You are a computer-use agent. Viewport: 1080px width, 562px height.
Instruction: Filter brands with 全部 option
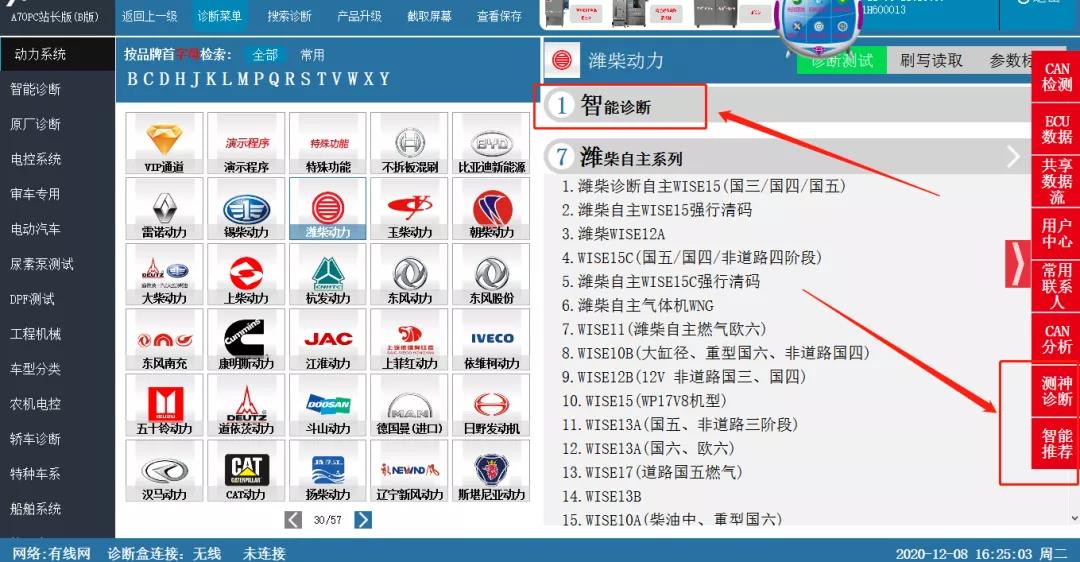tap(265, 55)
